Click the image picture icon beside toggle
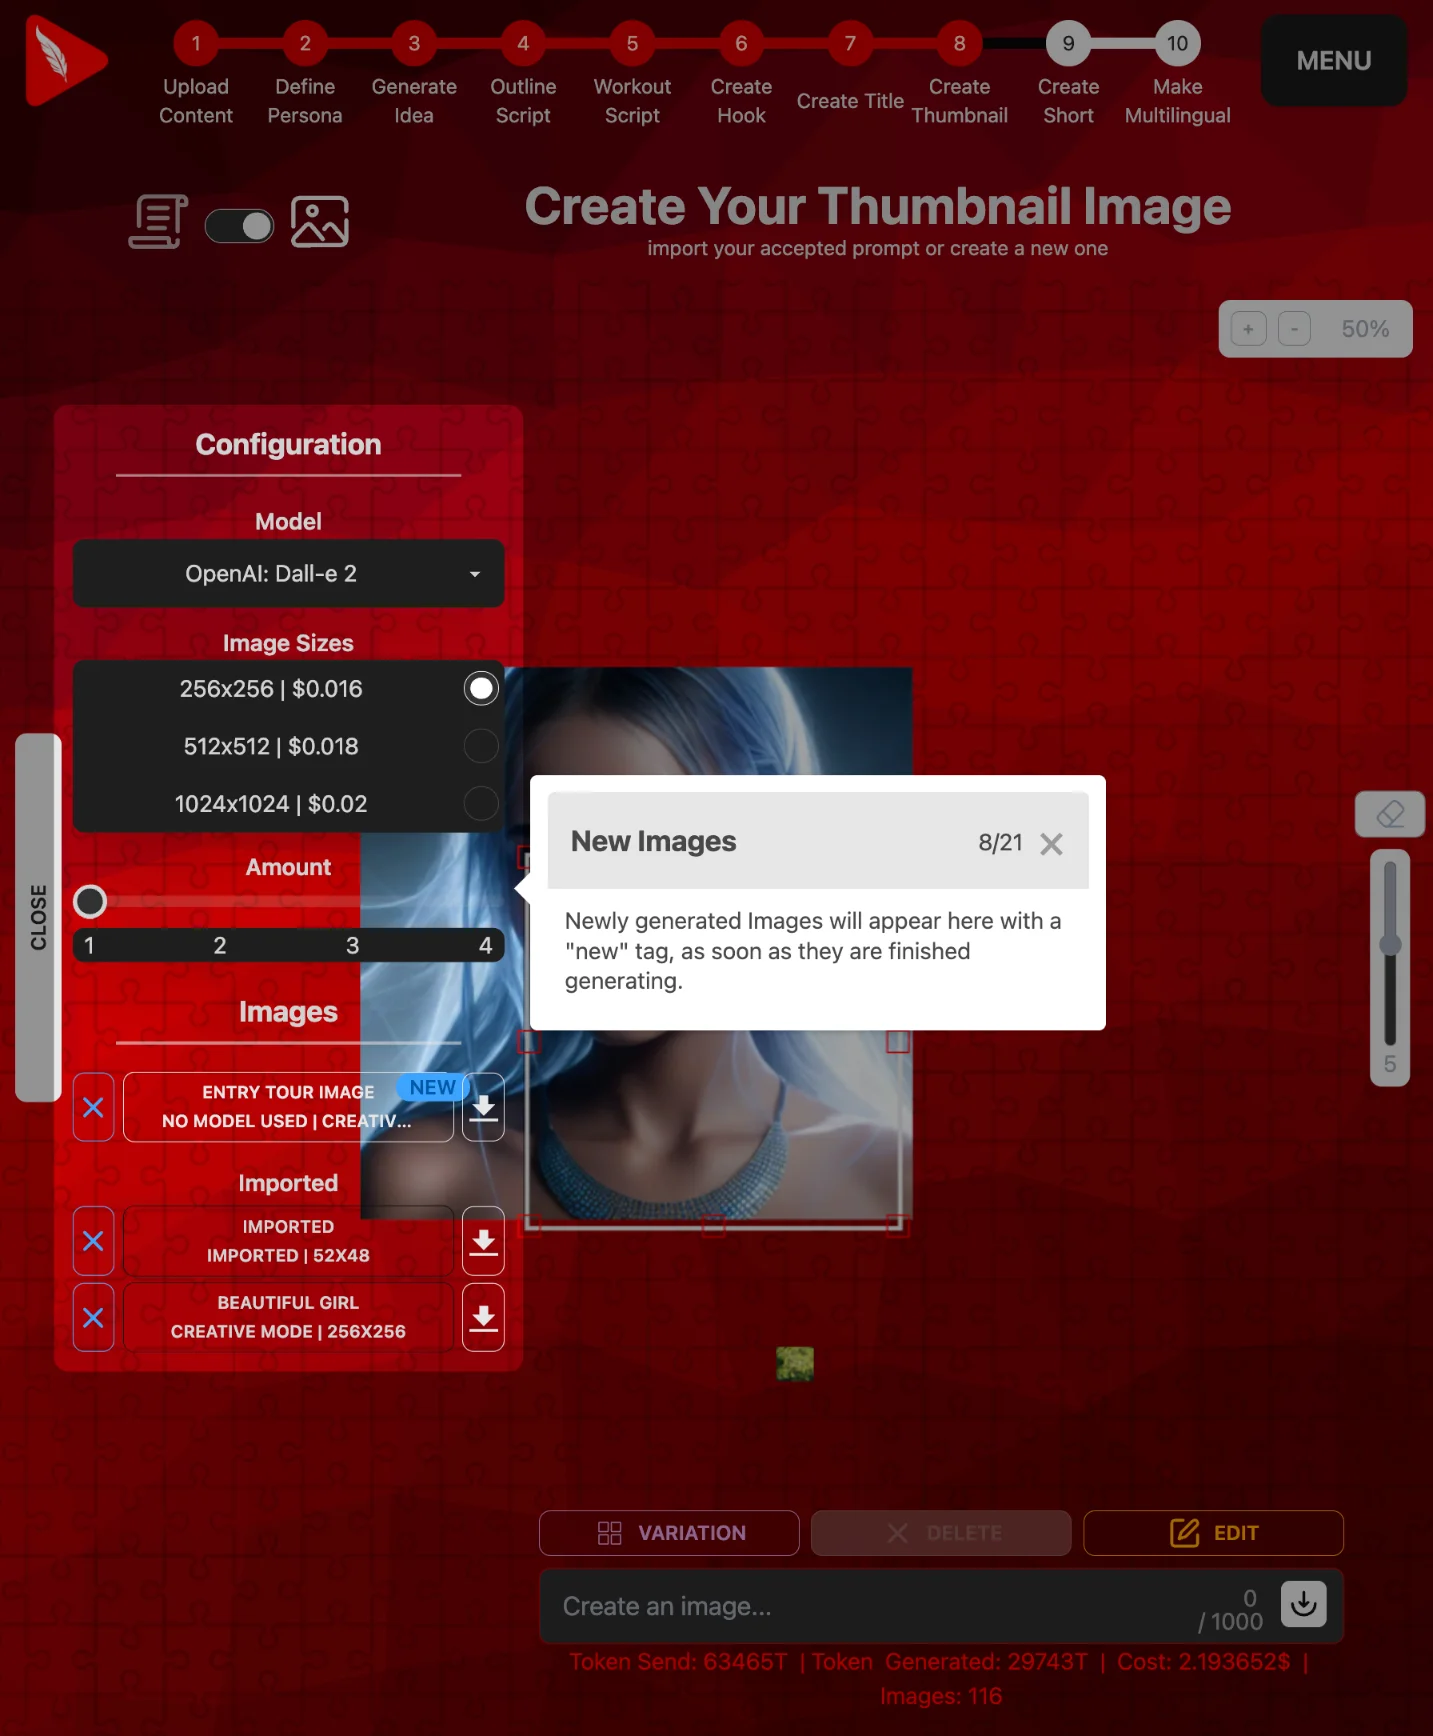The width and height of the screenshot is (1433, 1736). [320, 221]
